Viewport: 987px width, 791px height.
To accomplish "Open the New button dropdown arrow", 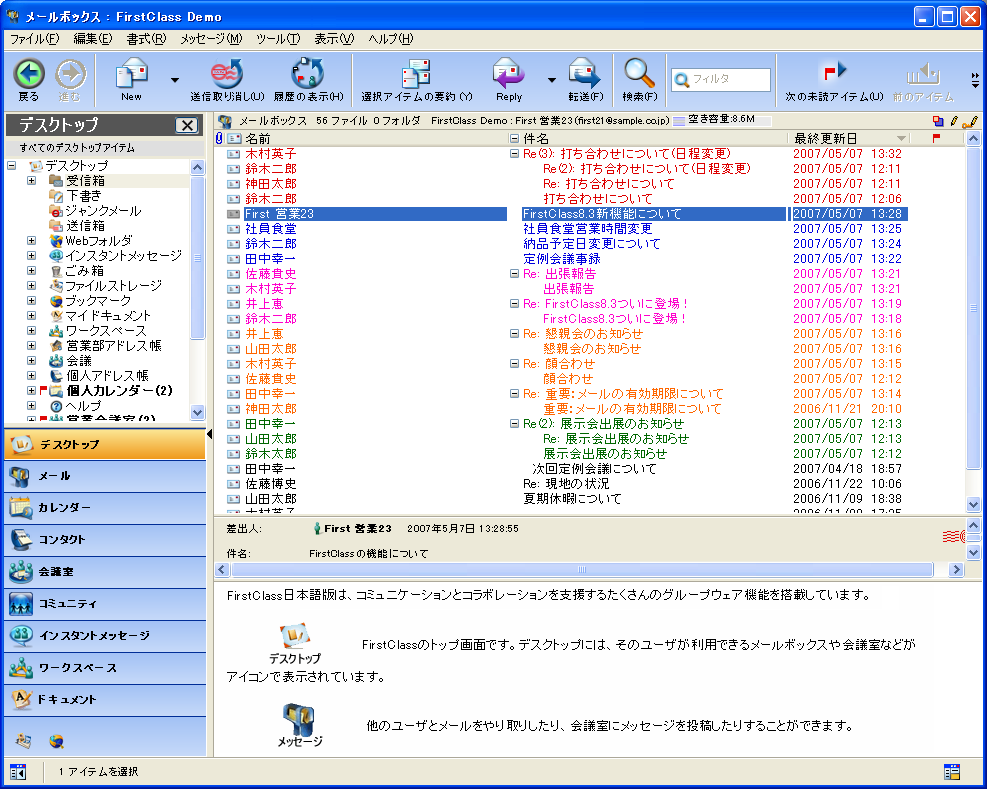I will coord(174,80).
